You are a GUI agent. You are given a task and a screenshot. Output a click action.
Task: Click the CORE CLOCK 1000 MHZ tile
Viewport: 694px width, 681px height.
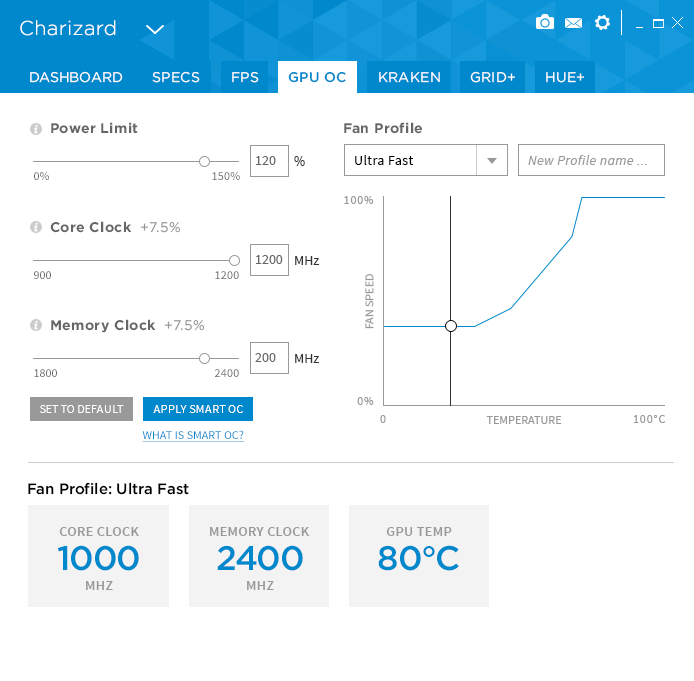click(x=98, y=556)
